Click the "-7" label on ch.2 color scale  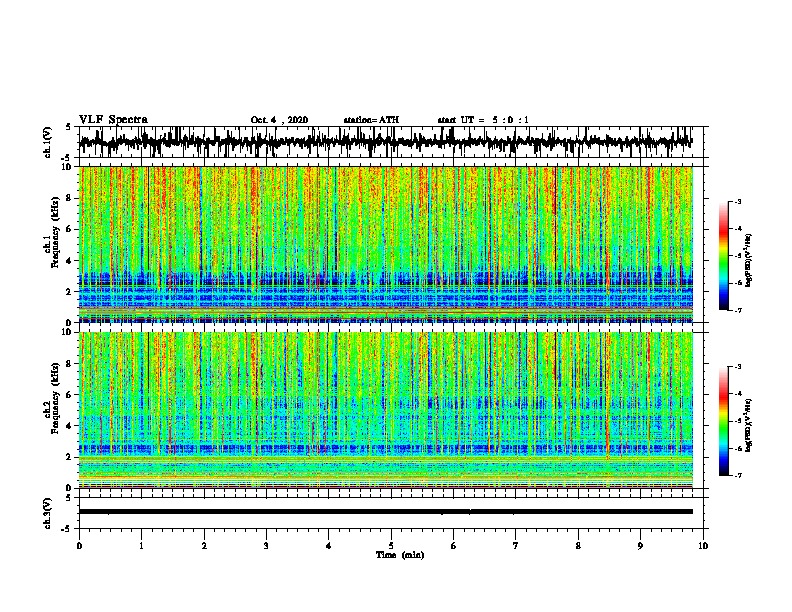click(737, 475)
